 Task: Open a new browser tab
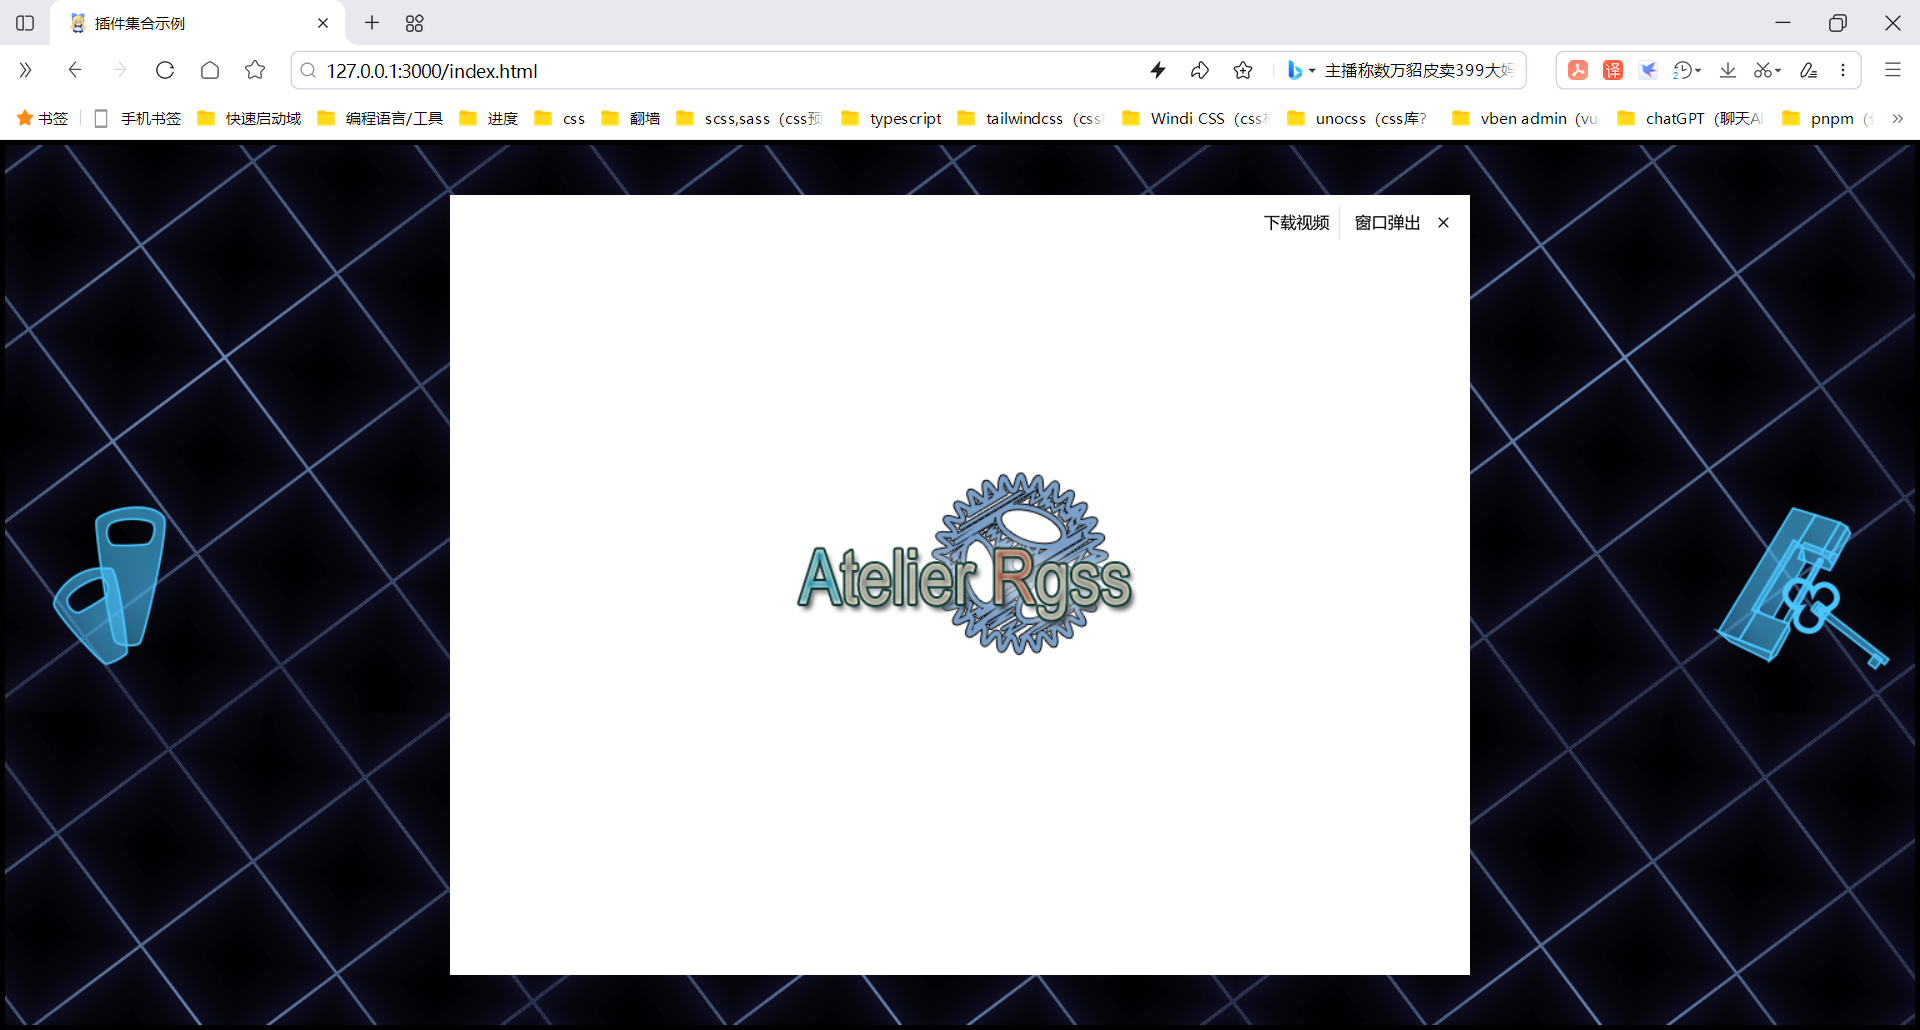pyautogui.click(x=372, y=23)
